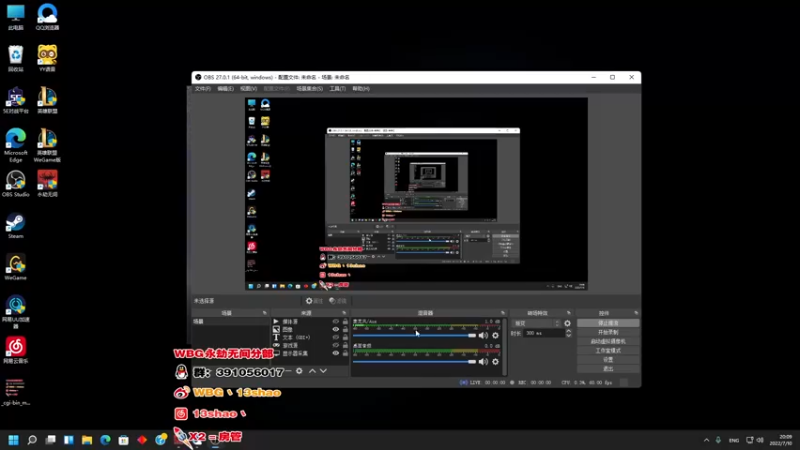Open WeGame desktop shortcut
The width and height of the screenshot is (800, 450).
(x=15, y=268)
